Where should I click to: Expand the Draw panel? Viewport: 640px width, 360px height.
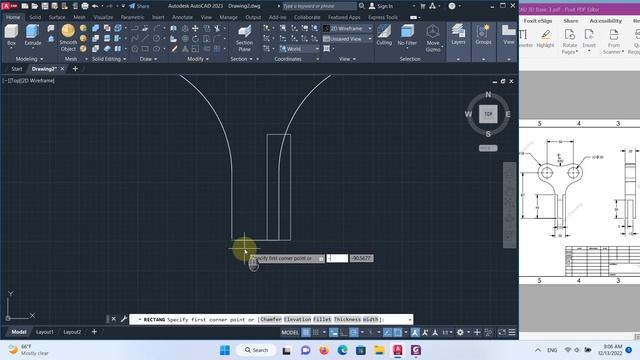148,59
